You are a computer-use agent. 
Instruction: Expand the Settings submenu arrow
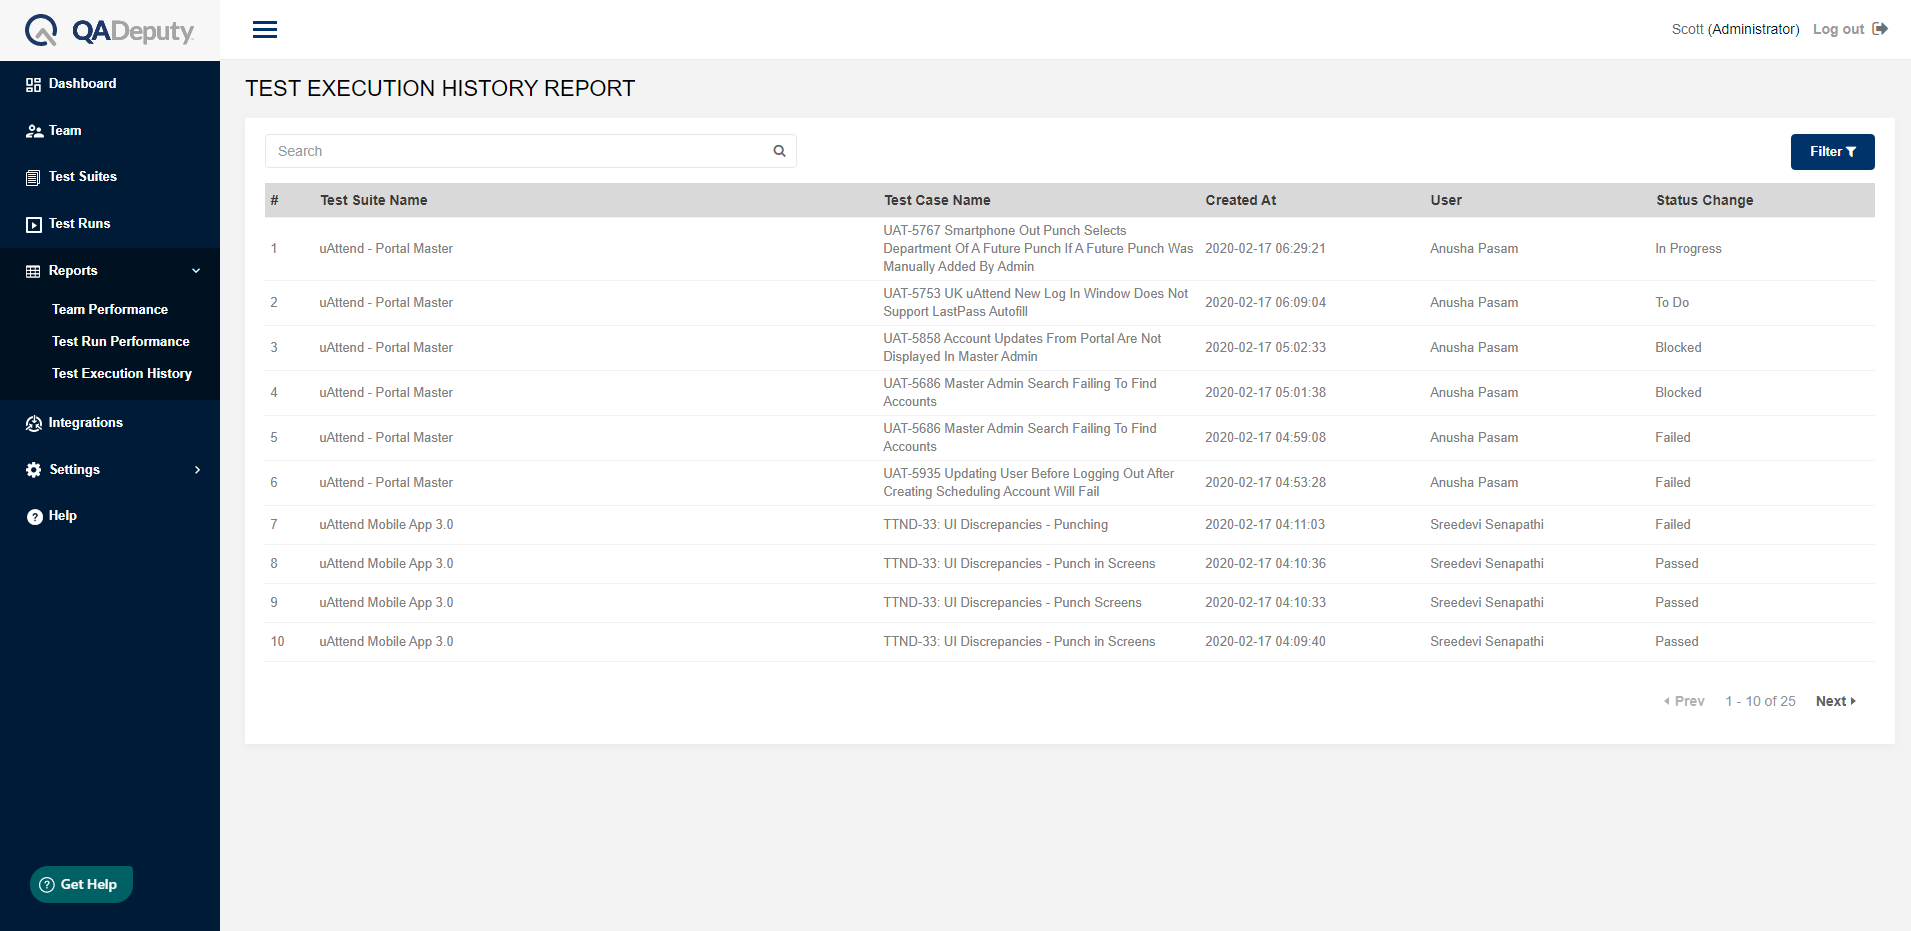(x=197, y=470)
